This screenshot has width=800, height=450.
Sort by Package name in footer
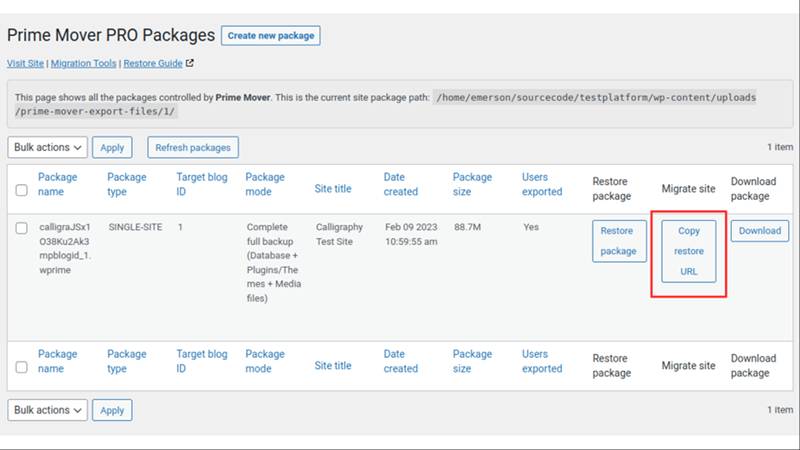(x=57, y=361)
